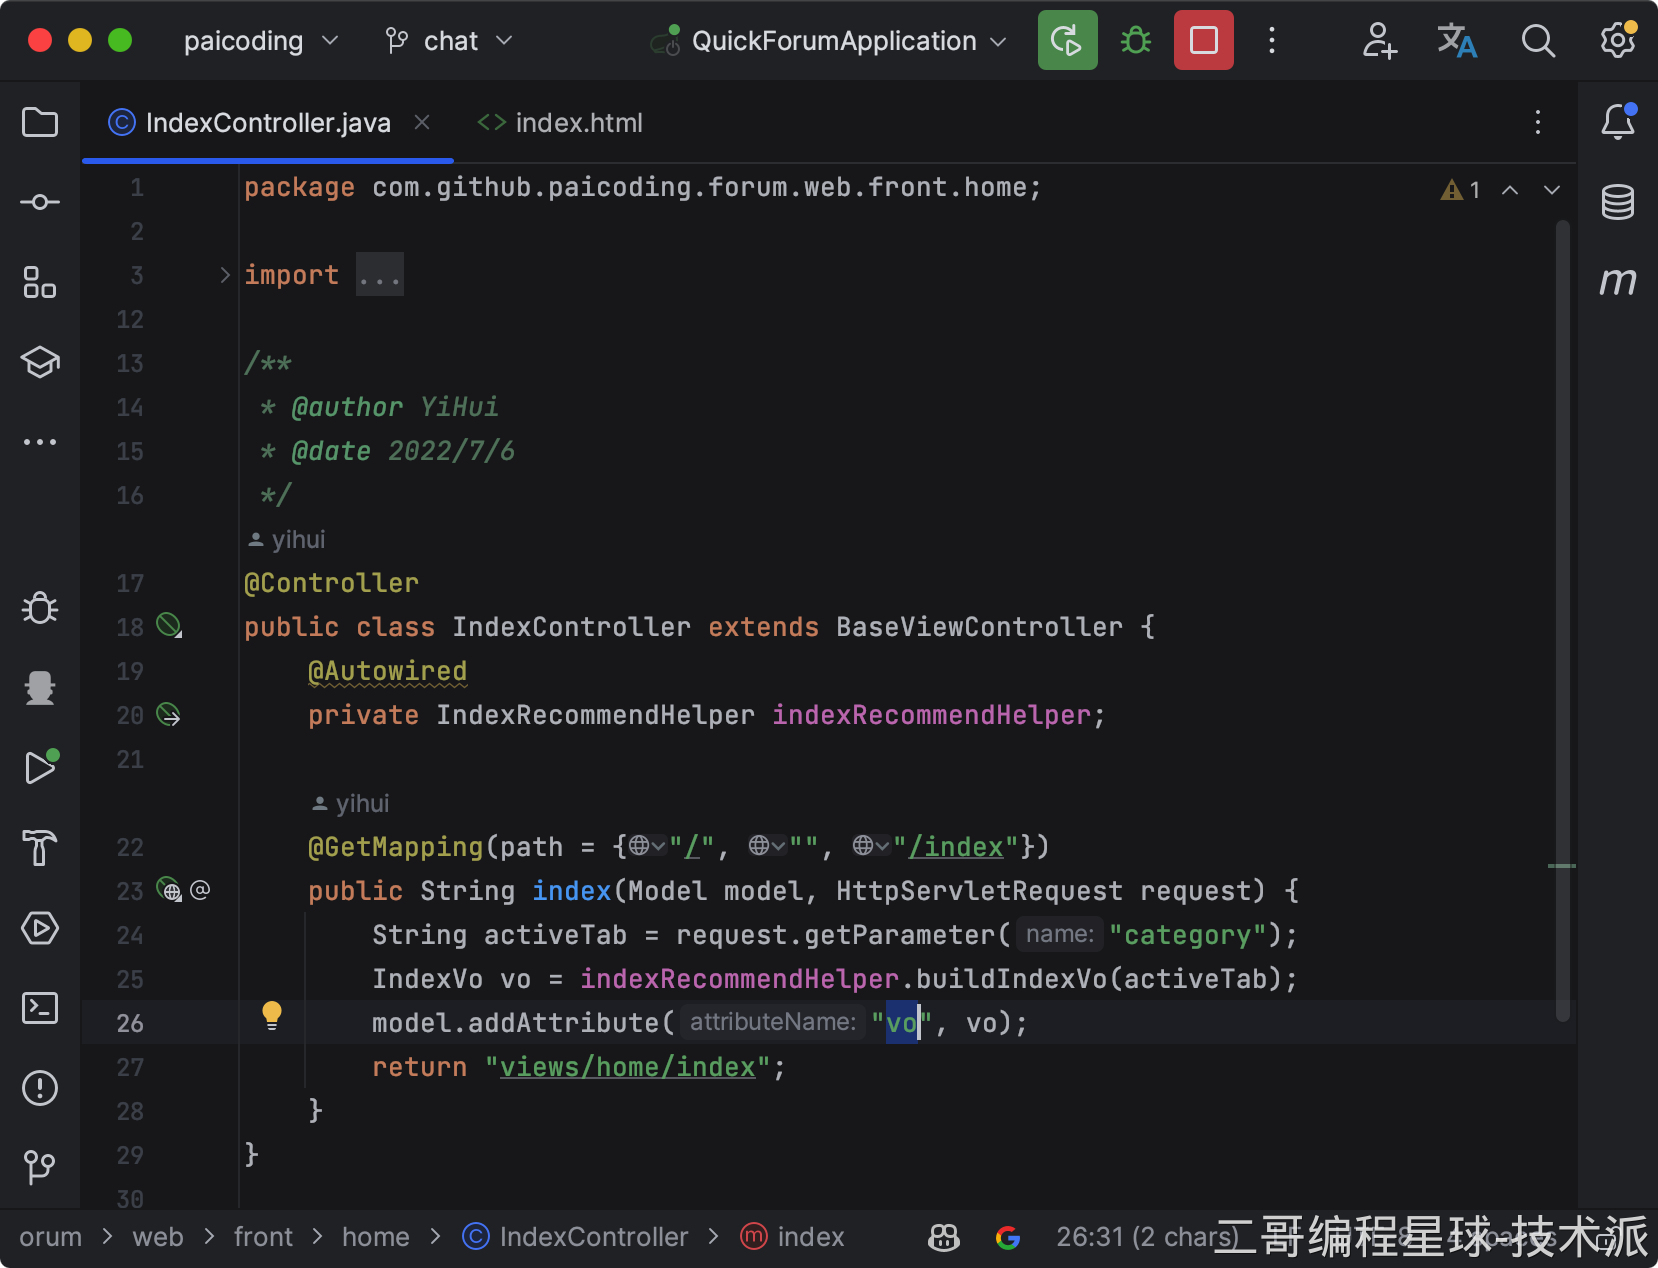Click the IndexController breadcrumb
The image size is (1658, 1268).
pyautogui.click(x=576, y=1237)
